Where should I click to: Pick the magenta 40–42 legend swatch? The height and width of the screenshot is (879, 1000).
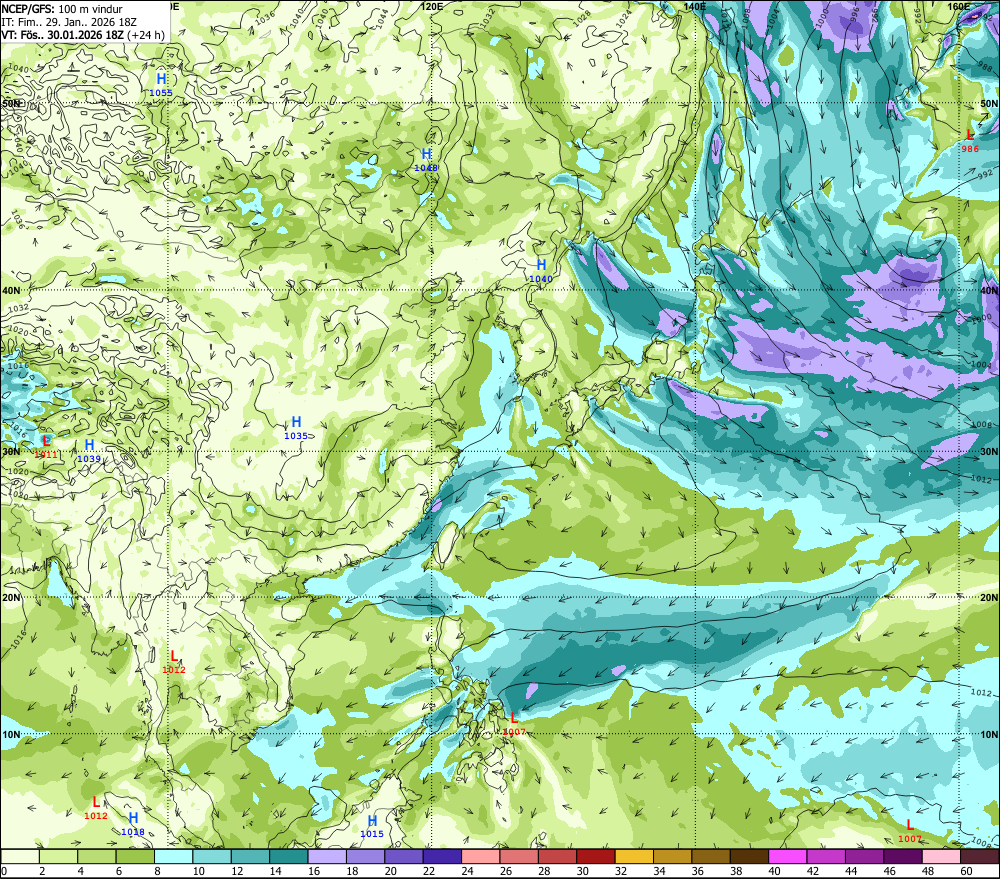coord(788,856)
